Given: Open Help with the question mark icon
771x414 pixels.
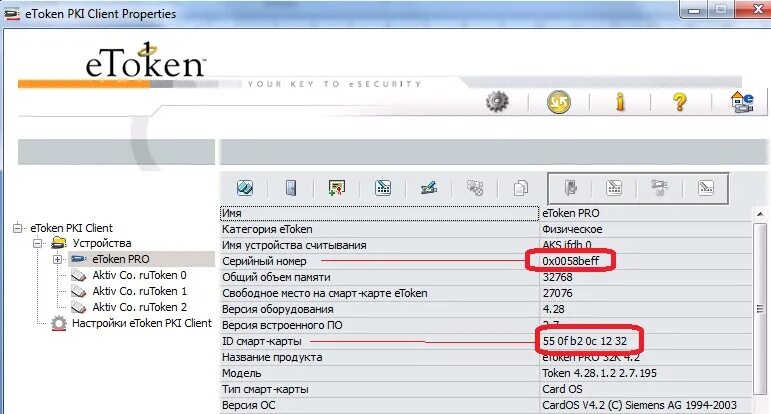Looking at the screenshot, I should tap(680, 102).
